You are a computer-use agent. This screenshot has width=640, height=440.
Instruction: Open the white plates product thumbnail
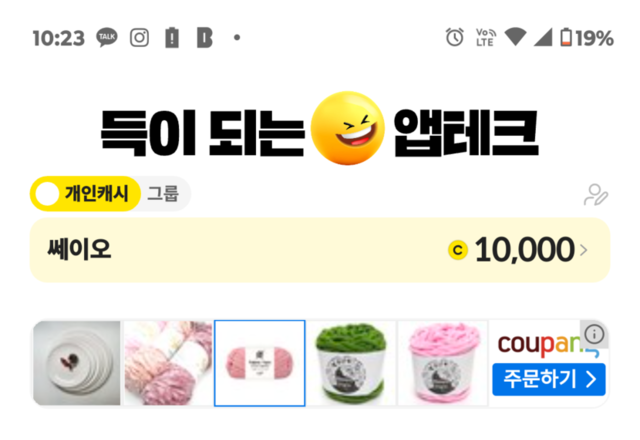click(77, 363)
